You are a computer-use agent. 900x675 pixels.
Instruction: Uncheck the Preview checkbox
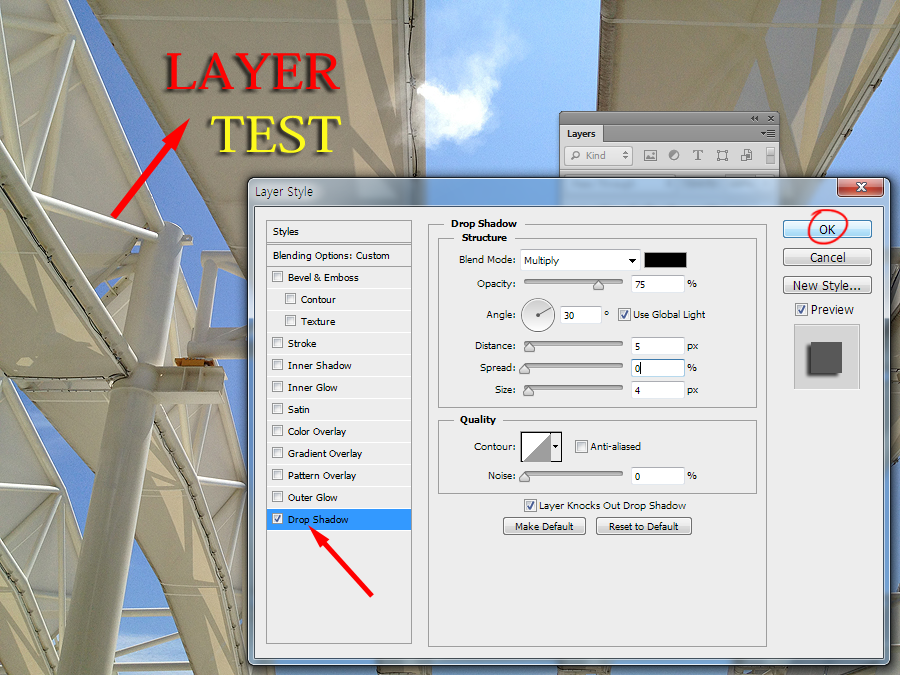pos(801,309)
